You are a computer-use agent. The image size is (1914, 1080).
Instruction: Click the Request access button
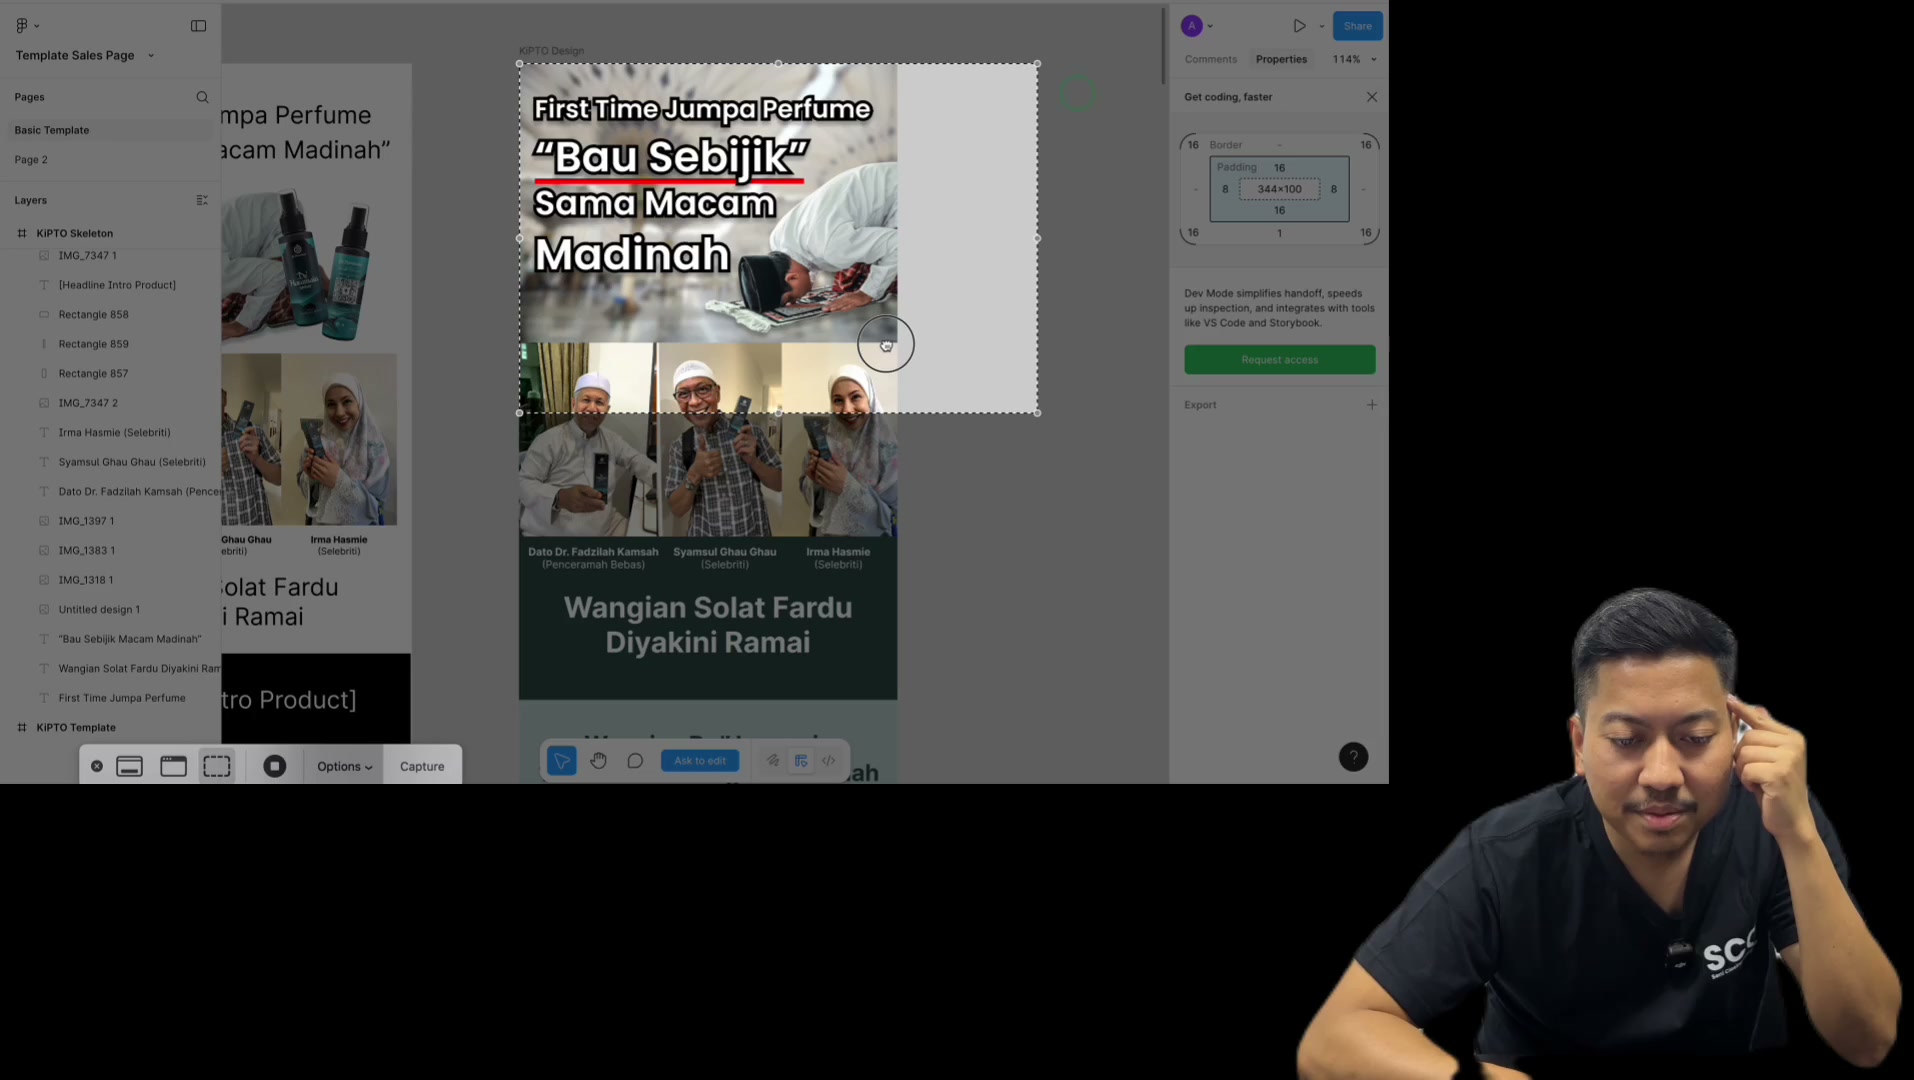1279,360
